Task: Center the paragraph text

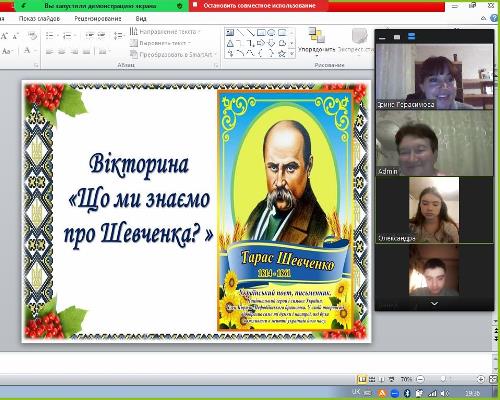Action: (x=62, y=51)
